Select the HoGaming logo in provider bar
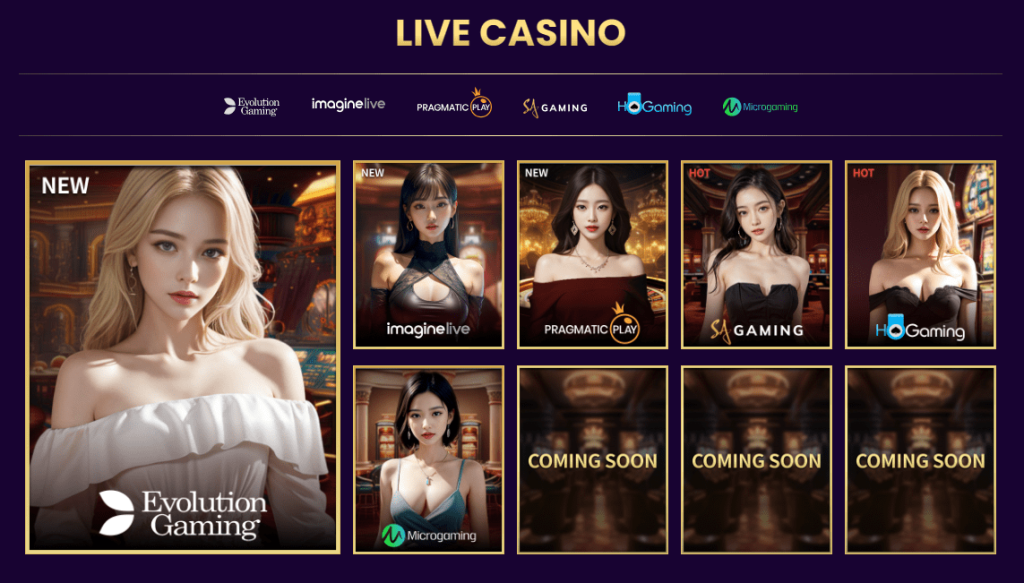The height and width of the screenshot is (583, 1024). click(x=654, y=105)
